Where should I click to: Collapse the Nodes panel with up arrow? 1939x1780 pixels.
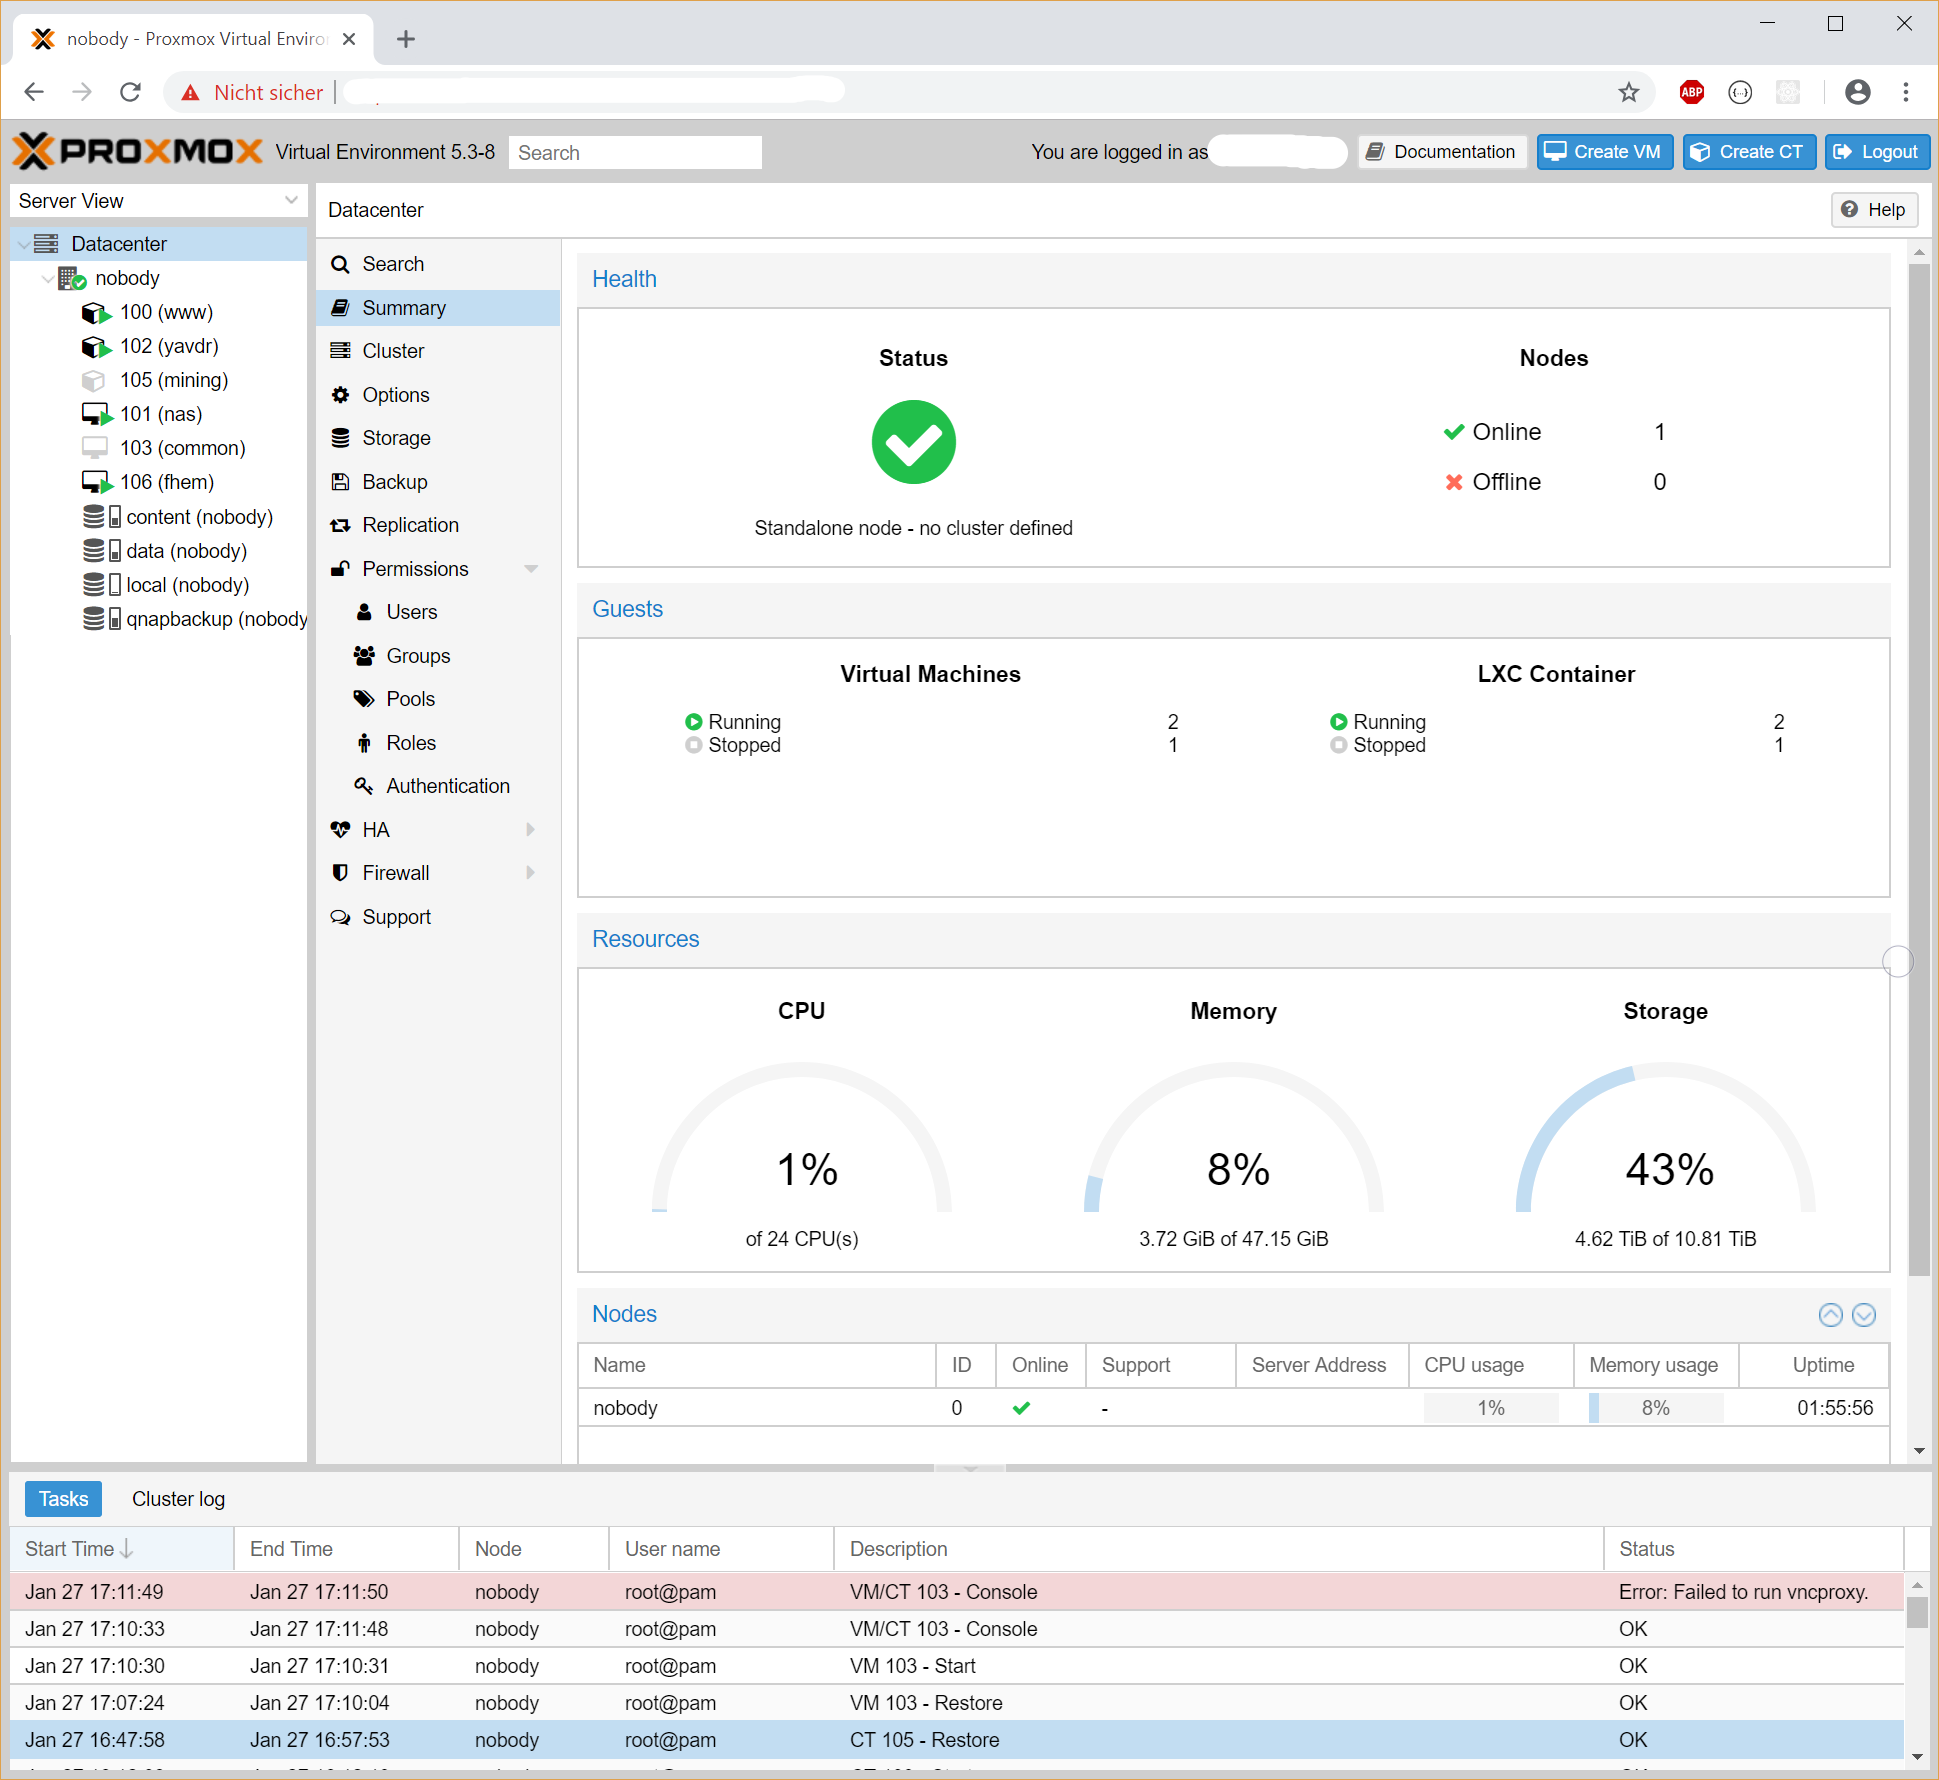point(1830,1315)
